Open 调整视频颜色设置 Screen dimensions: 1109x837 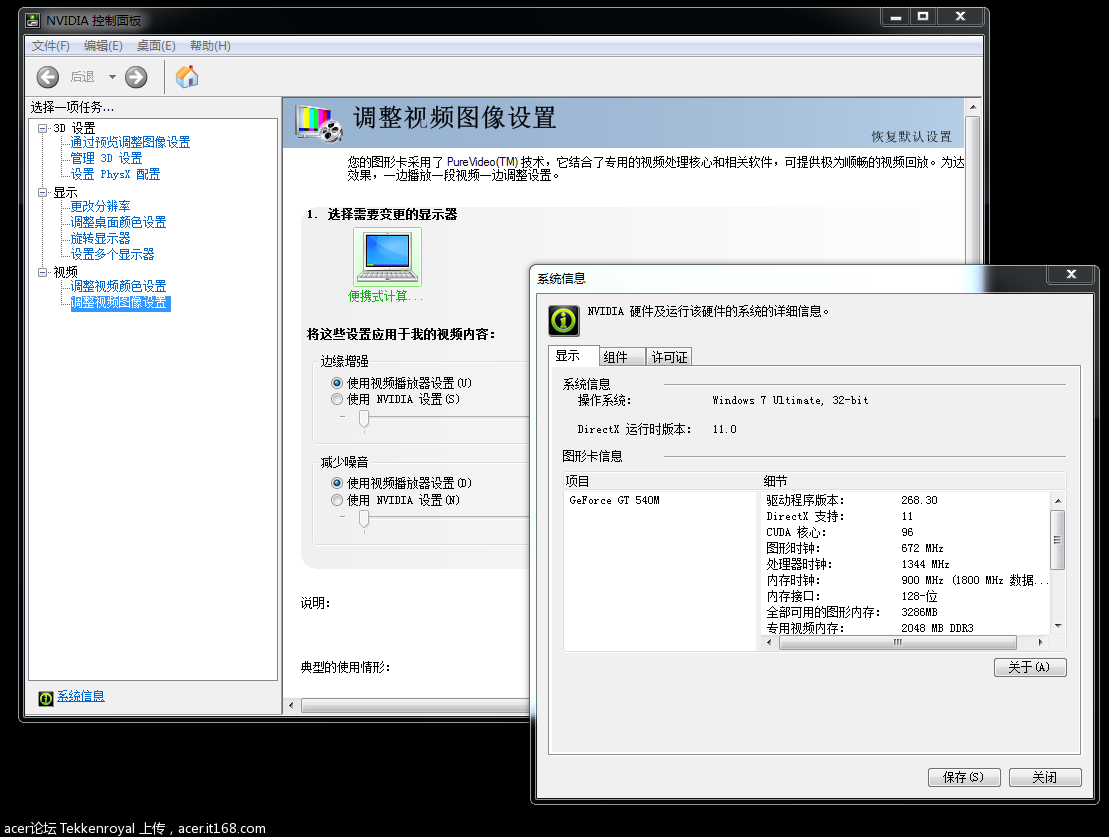tap(118, 286)
